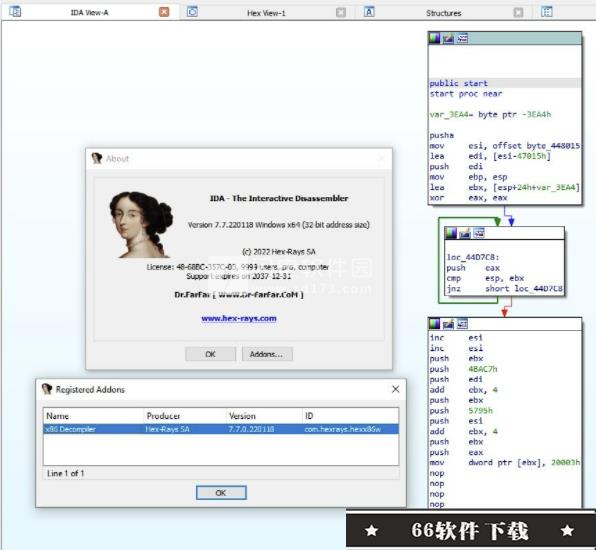Sort addons by the ID column
This screenshot has width=596, height=550.
point(350,416)
